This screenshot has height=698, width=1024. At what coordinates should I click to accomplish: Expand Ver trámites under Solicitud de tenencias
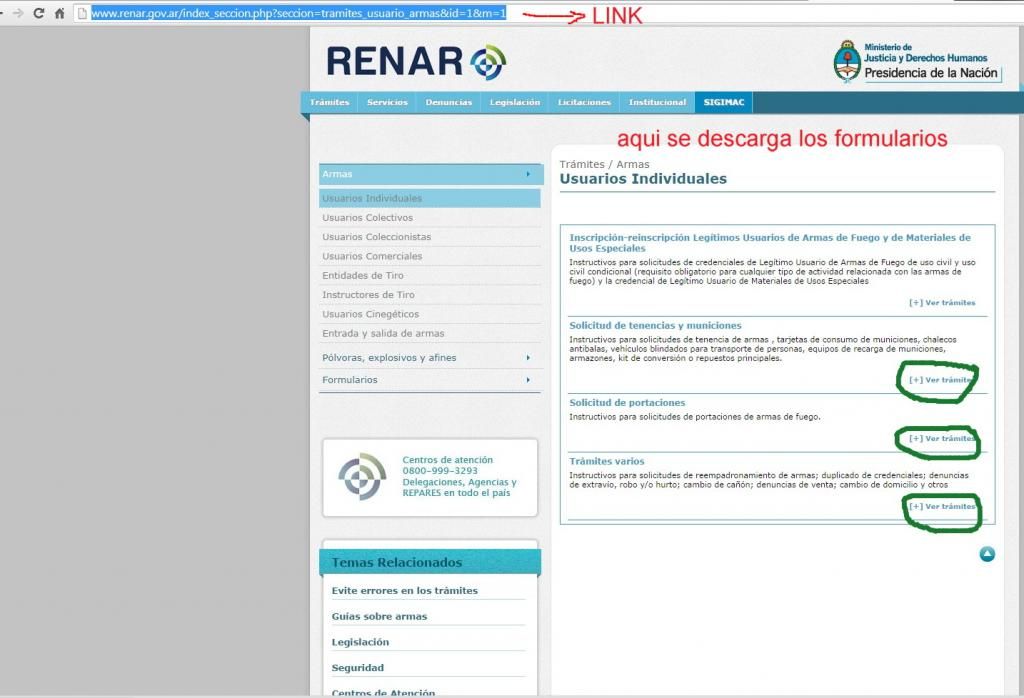pyautogui.click(x=942, y=380)
